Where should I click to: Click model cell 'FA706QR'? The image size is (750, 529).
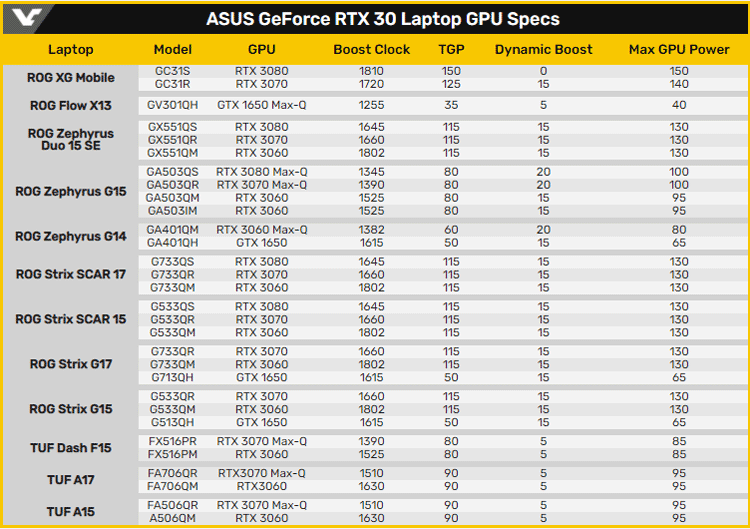click(x=173, y=474)
